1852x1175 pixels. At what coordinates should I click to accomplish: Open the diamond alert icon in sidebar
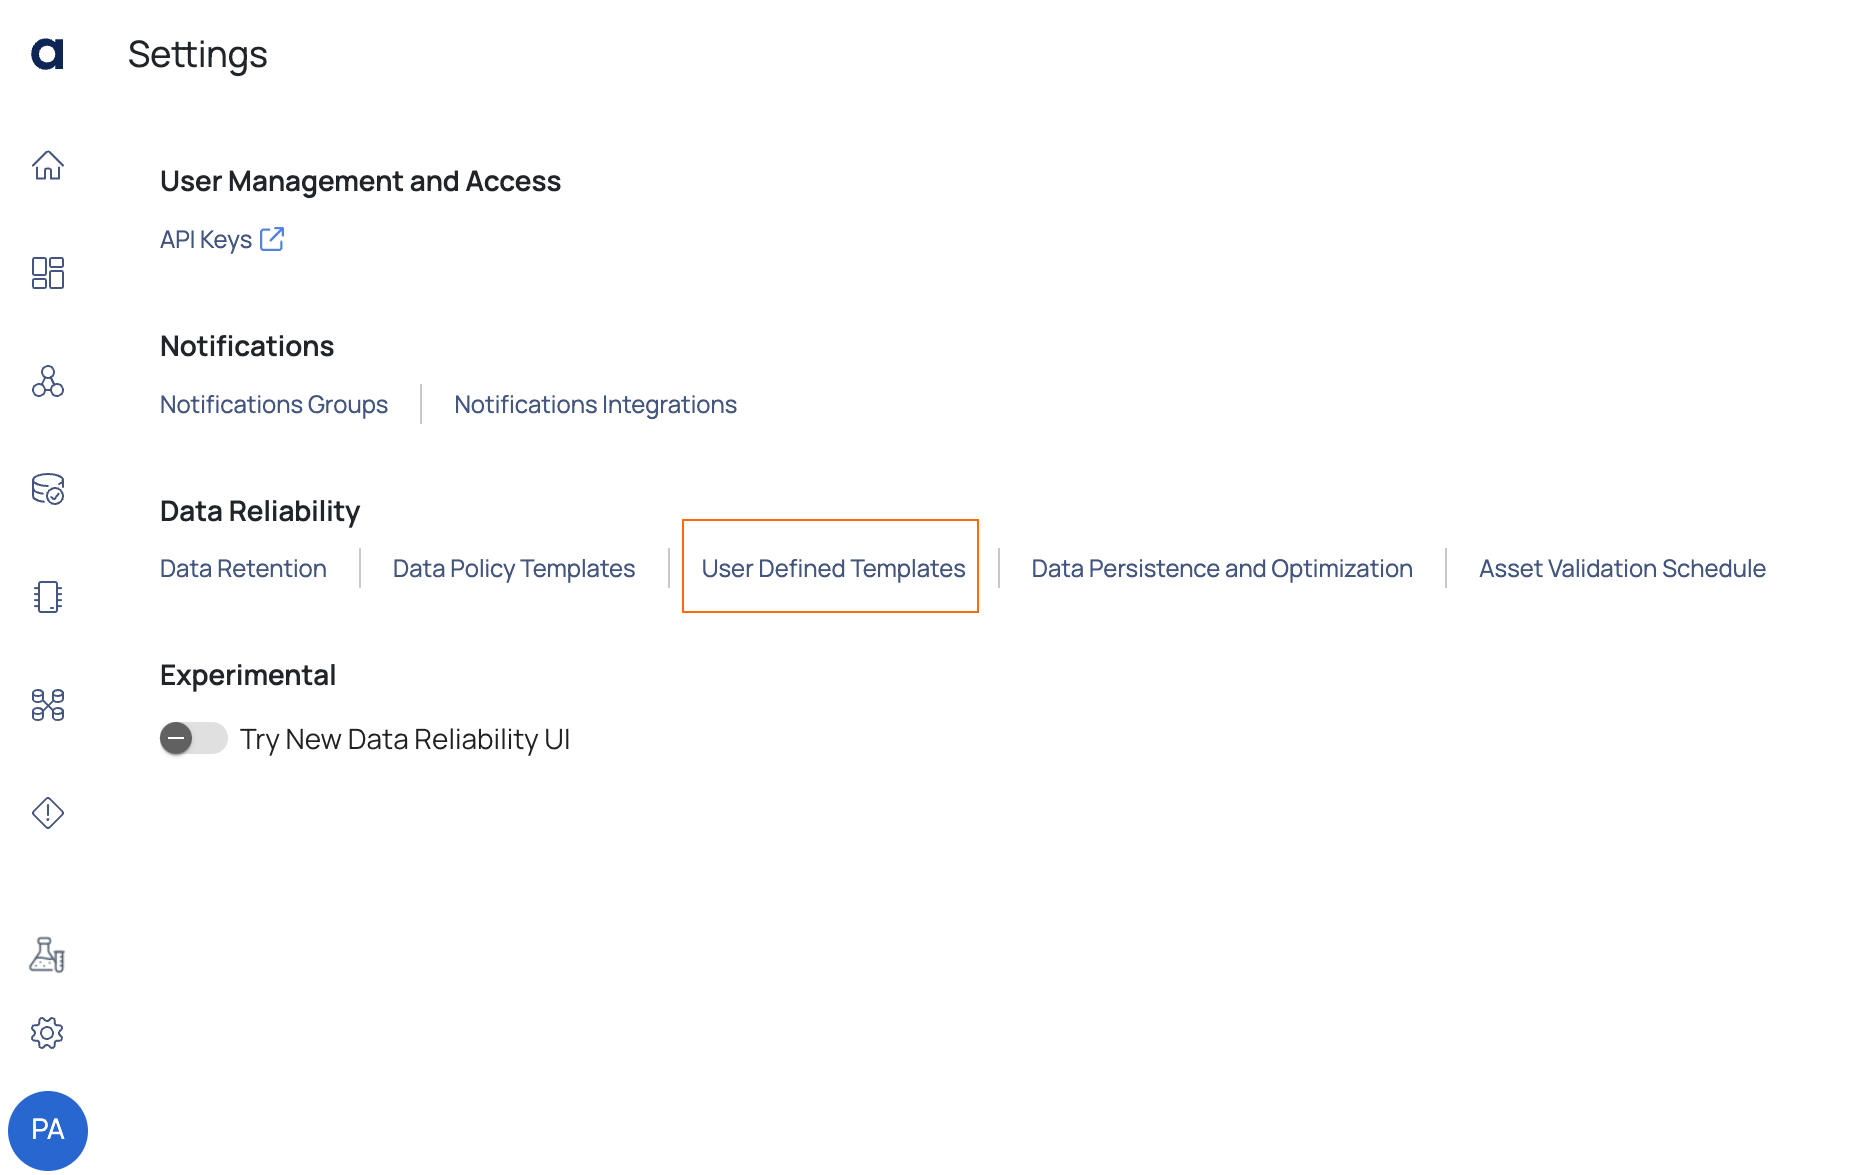point(48,813)
